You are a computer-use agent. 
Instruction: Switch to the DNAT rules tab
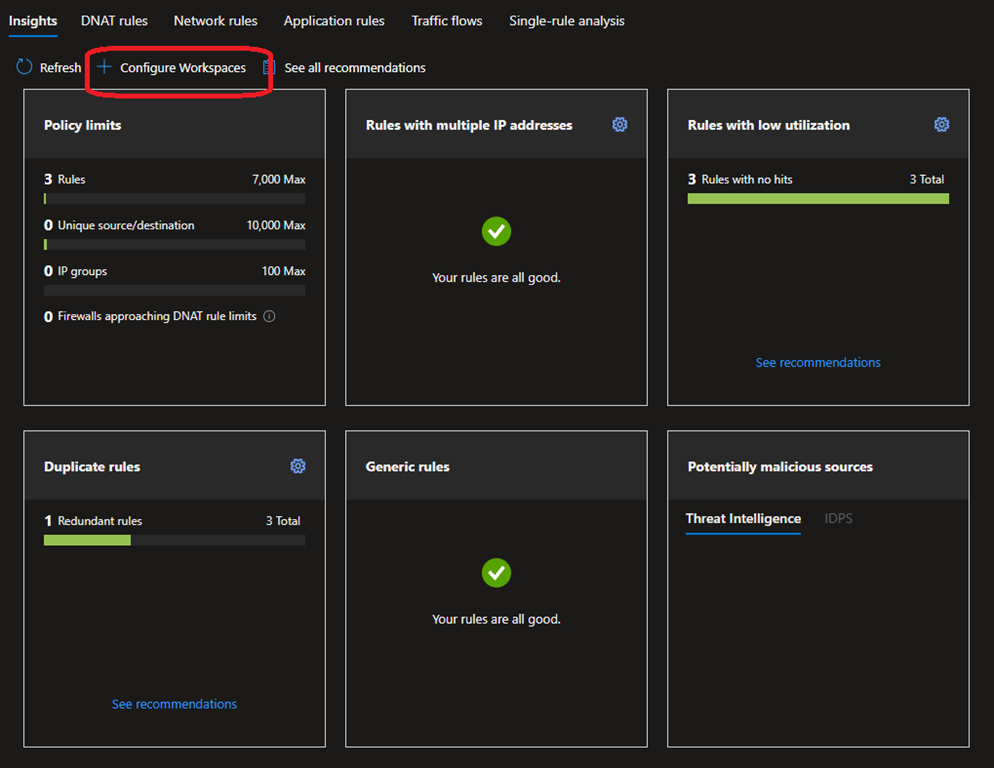point(114,20)
